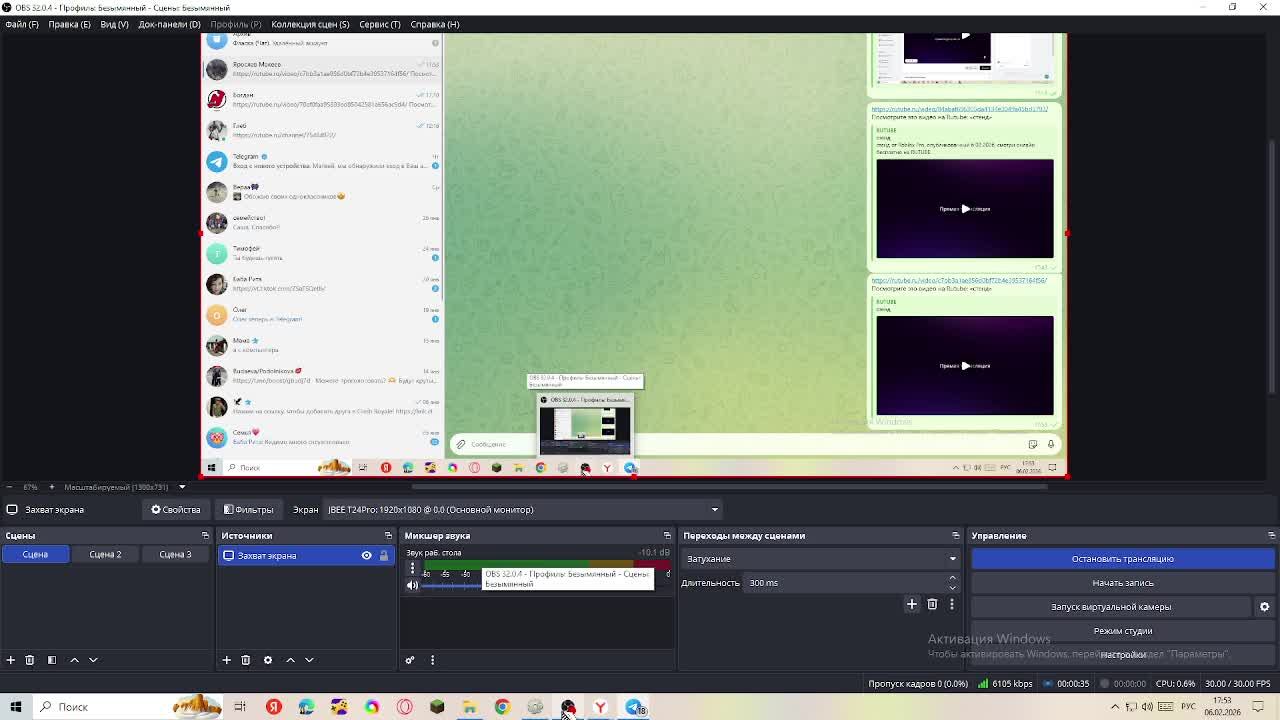Click the taskbar Поиск search box
Screen dimensions: 1280x720
click(128, 707)
